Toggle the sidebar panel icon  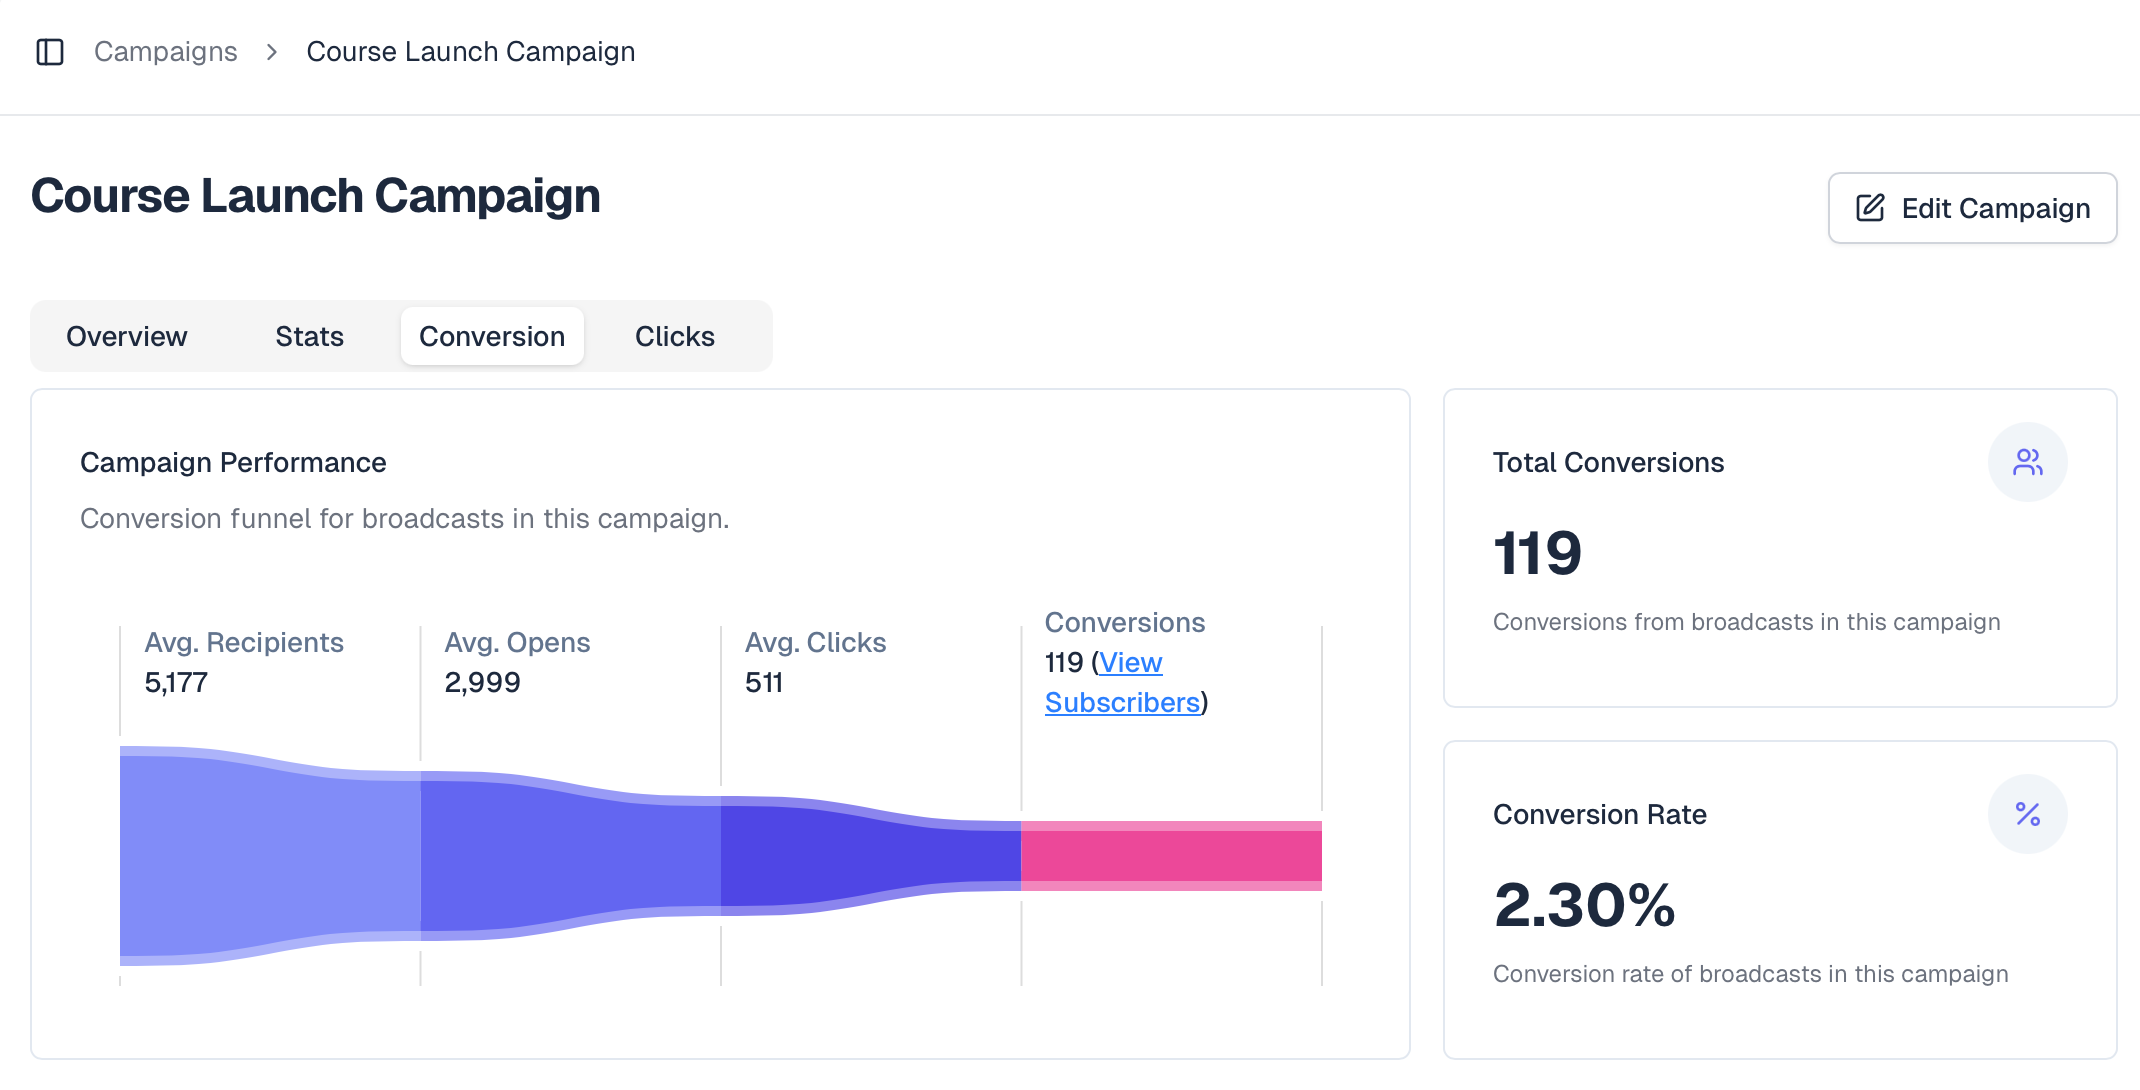(50, 52)
